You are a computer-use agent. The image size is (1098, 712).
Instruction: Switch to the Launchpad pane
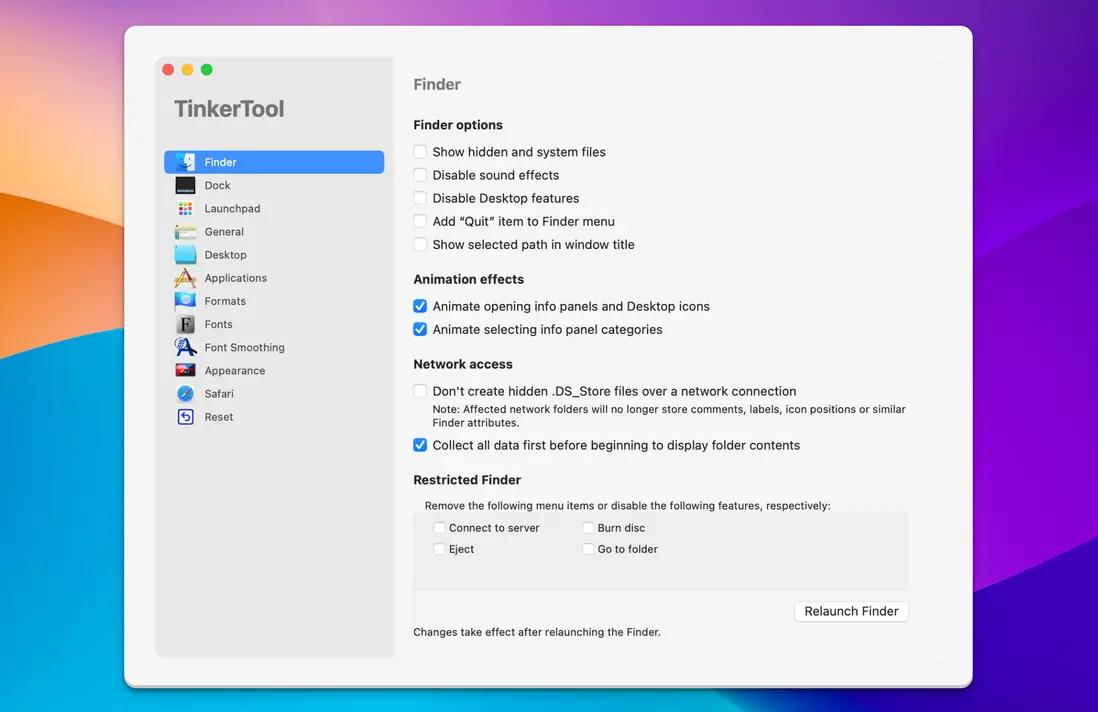232,208
